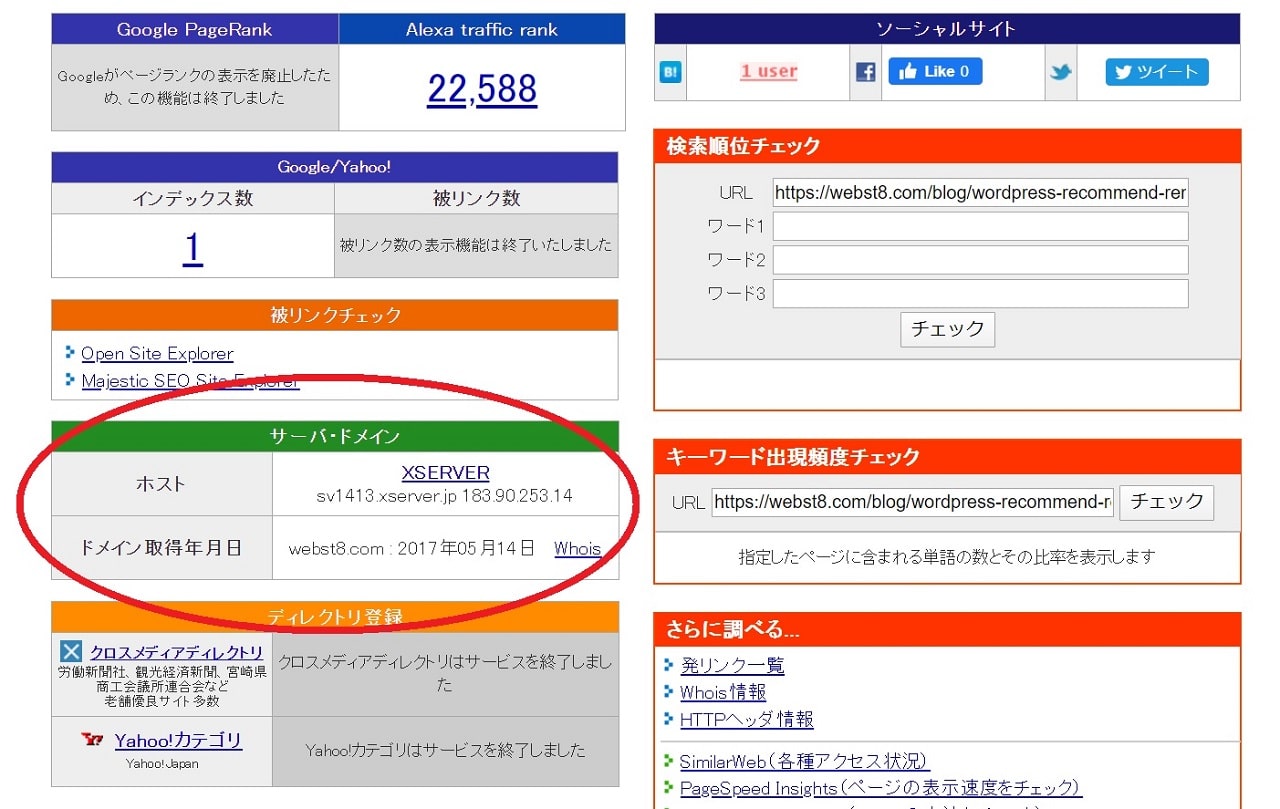Open the Alexa traffic rank 22,588 link
The height and width of the screenshot is (809, 1280).
coord(481,89)
